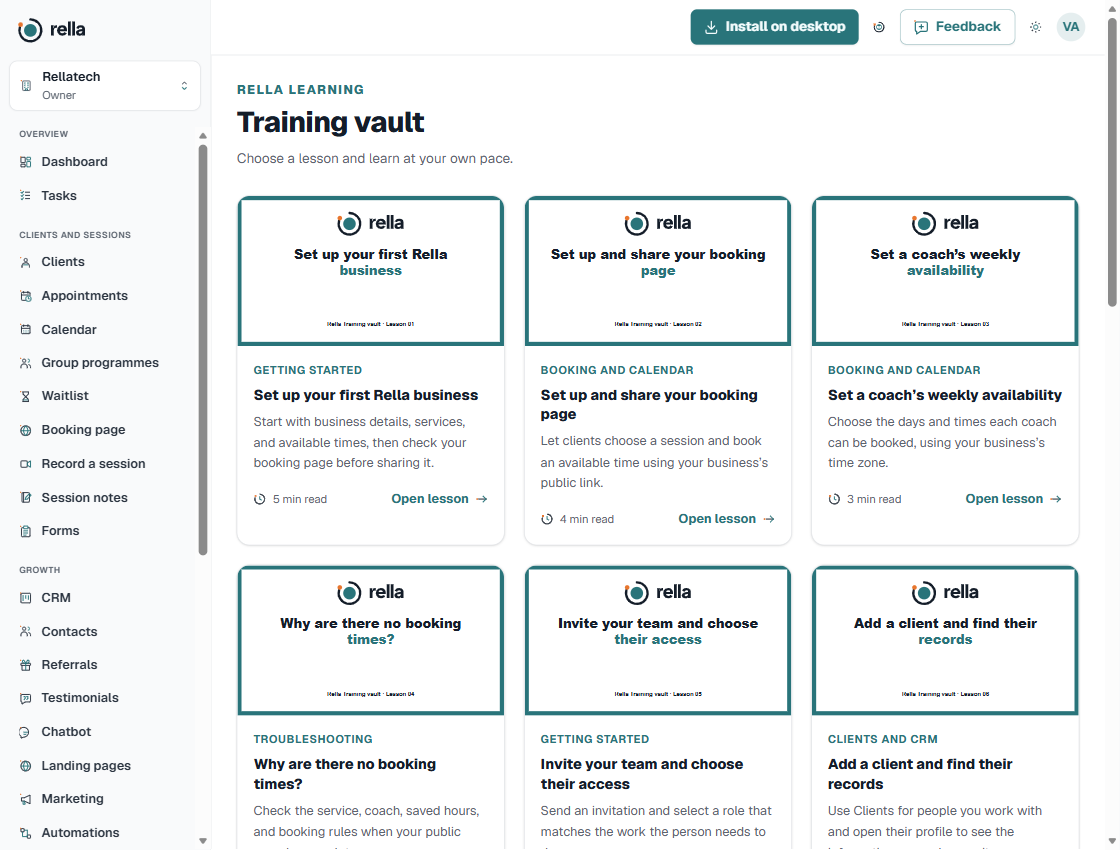Click the Automations icon in sidebar
This screenshot has height=850, width=1120.
[26, 833]
